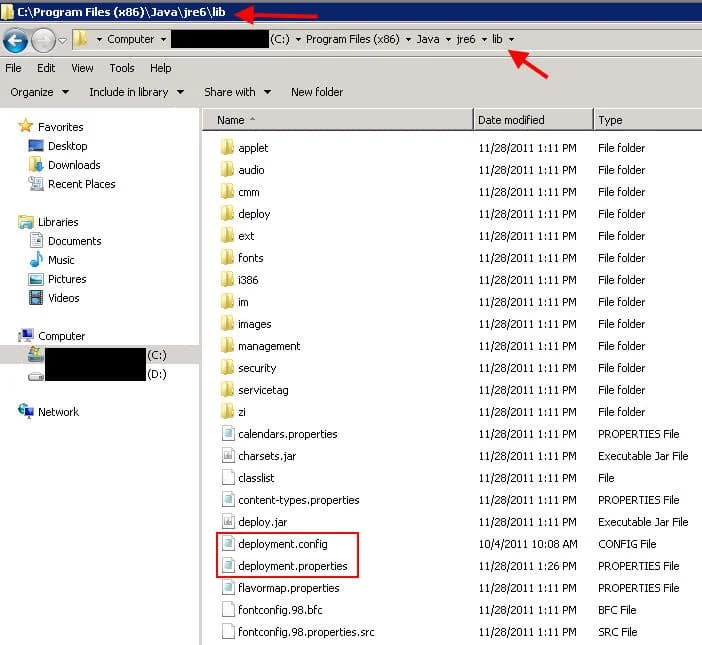This screenshot has width=702, height=645.
Task: Open the View menu
Action: point(82,68)
